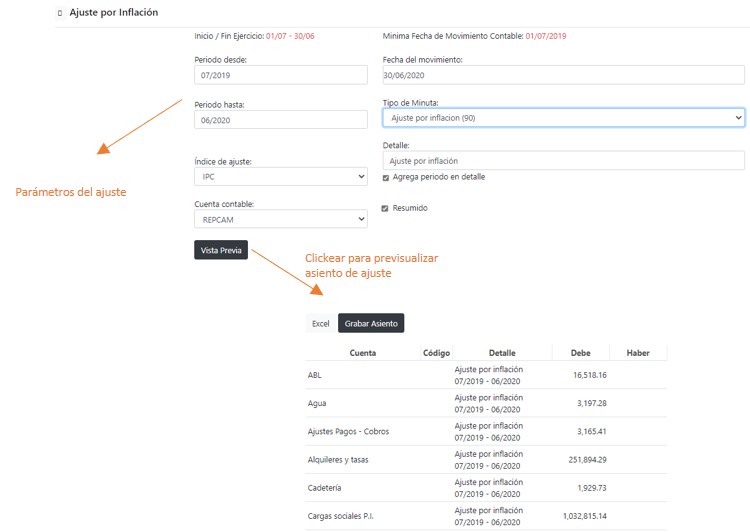Viewport: 750px width, 532px height.
Task: Check the Agrega periodo en detalle box
Action: pyautogui.click(x=386, y=178)
